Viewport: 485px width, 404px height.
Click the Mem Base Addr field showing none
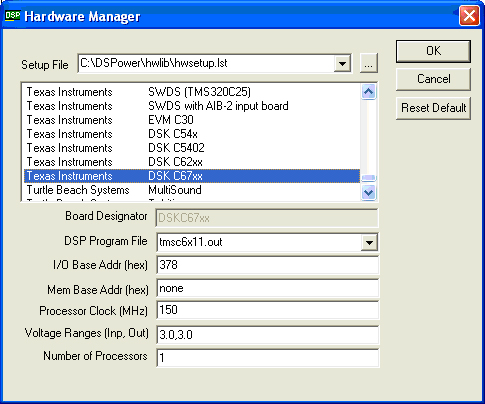(x=267, y=288)
